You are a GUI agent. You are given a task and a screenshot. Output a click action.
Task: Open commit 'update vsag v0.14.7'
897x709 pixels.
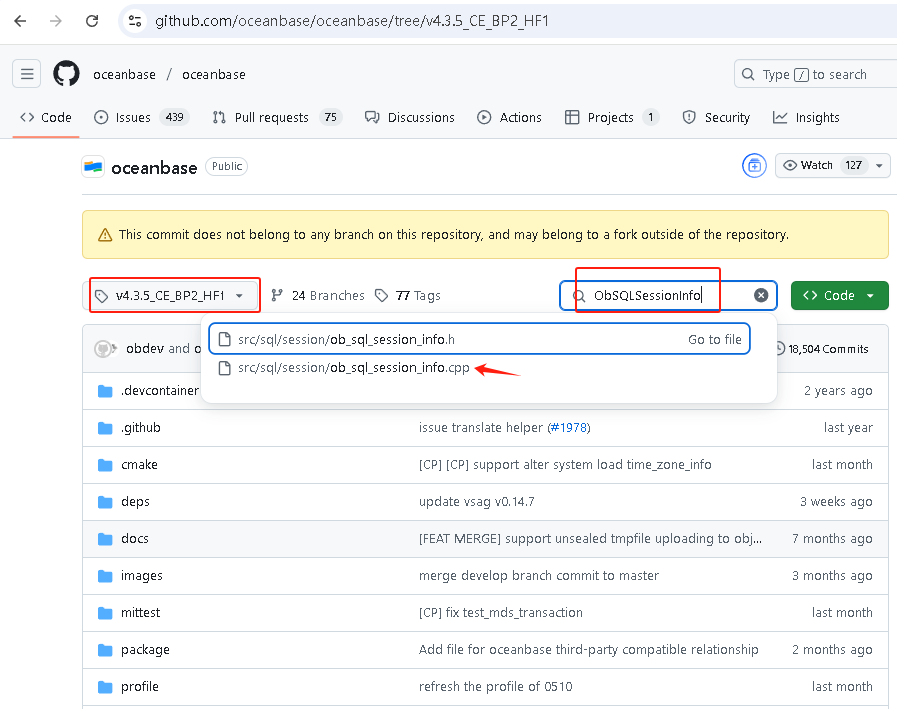[x=477, y=502]
